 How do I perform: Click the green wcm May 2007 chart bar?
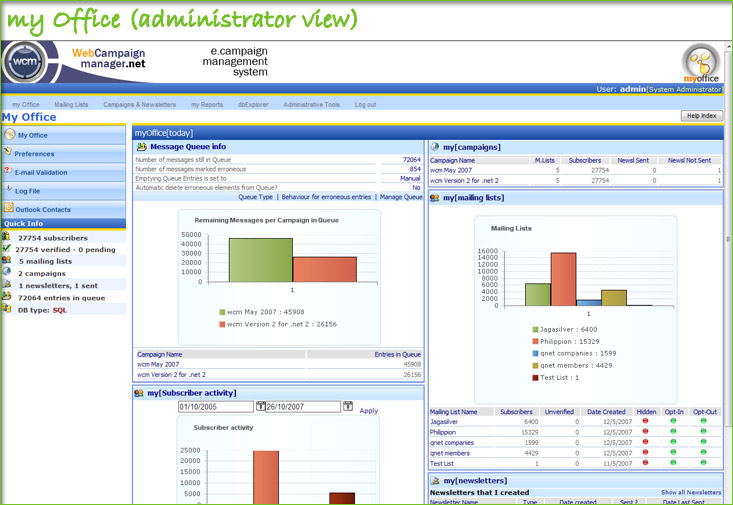[261, 260]
